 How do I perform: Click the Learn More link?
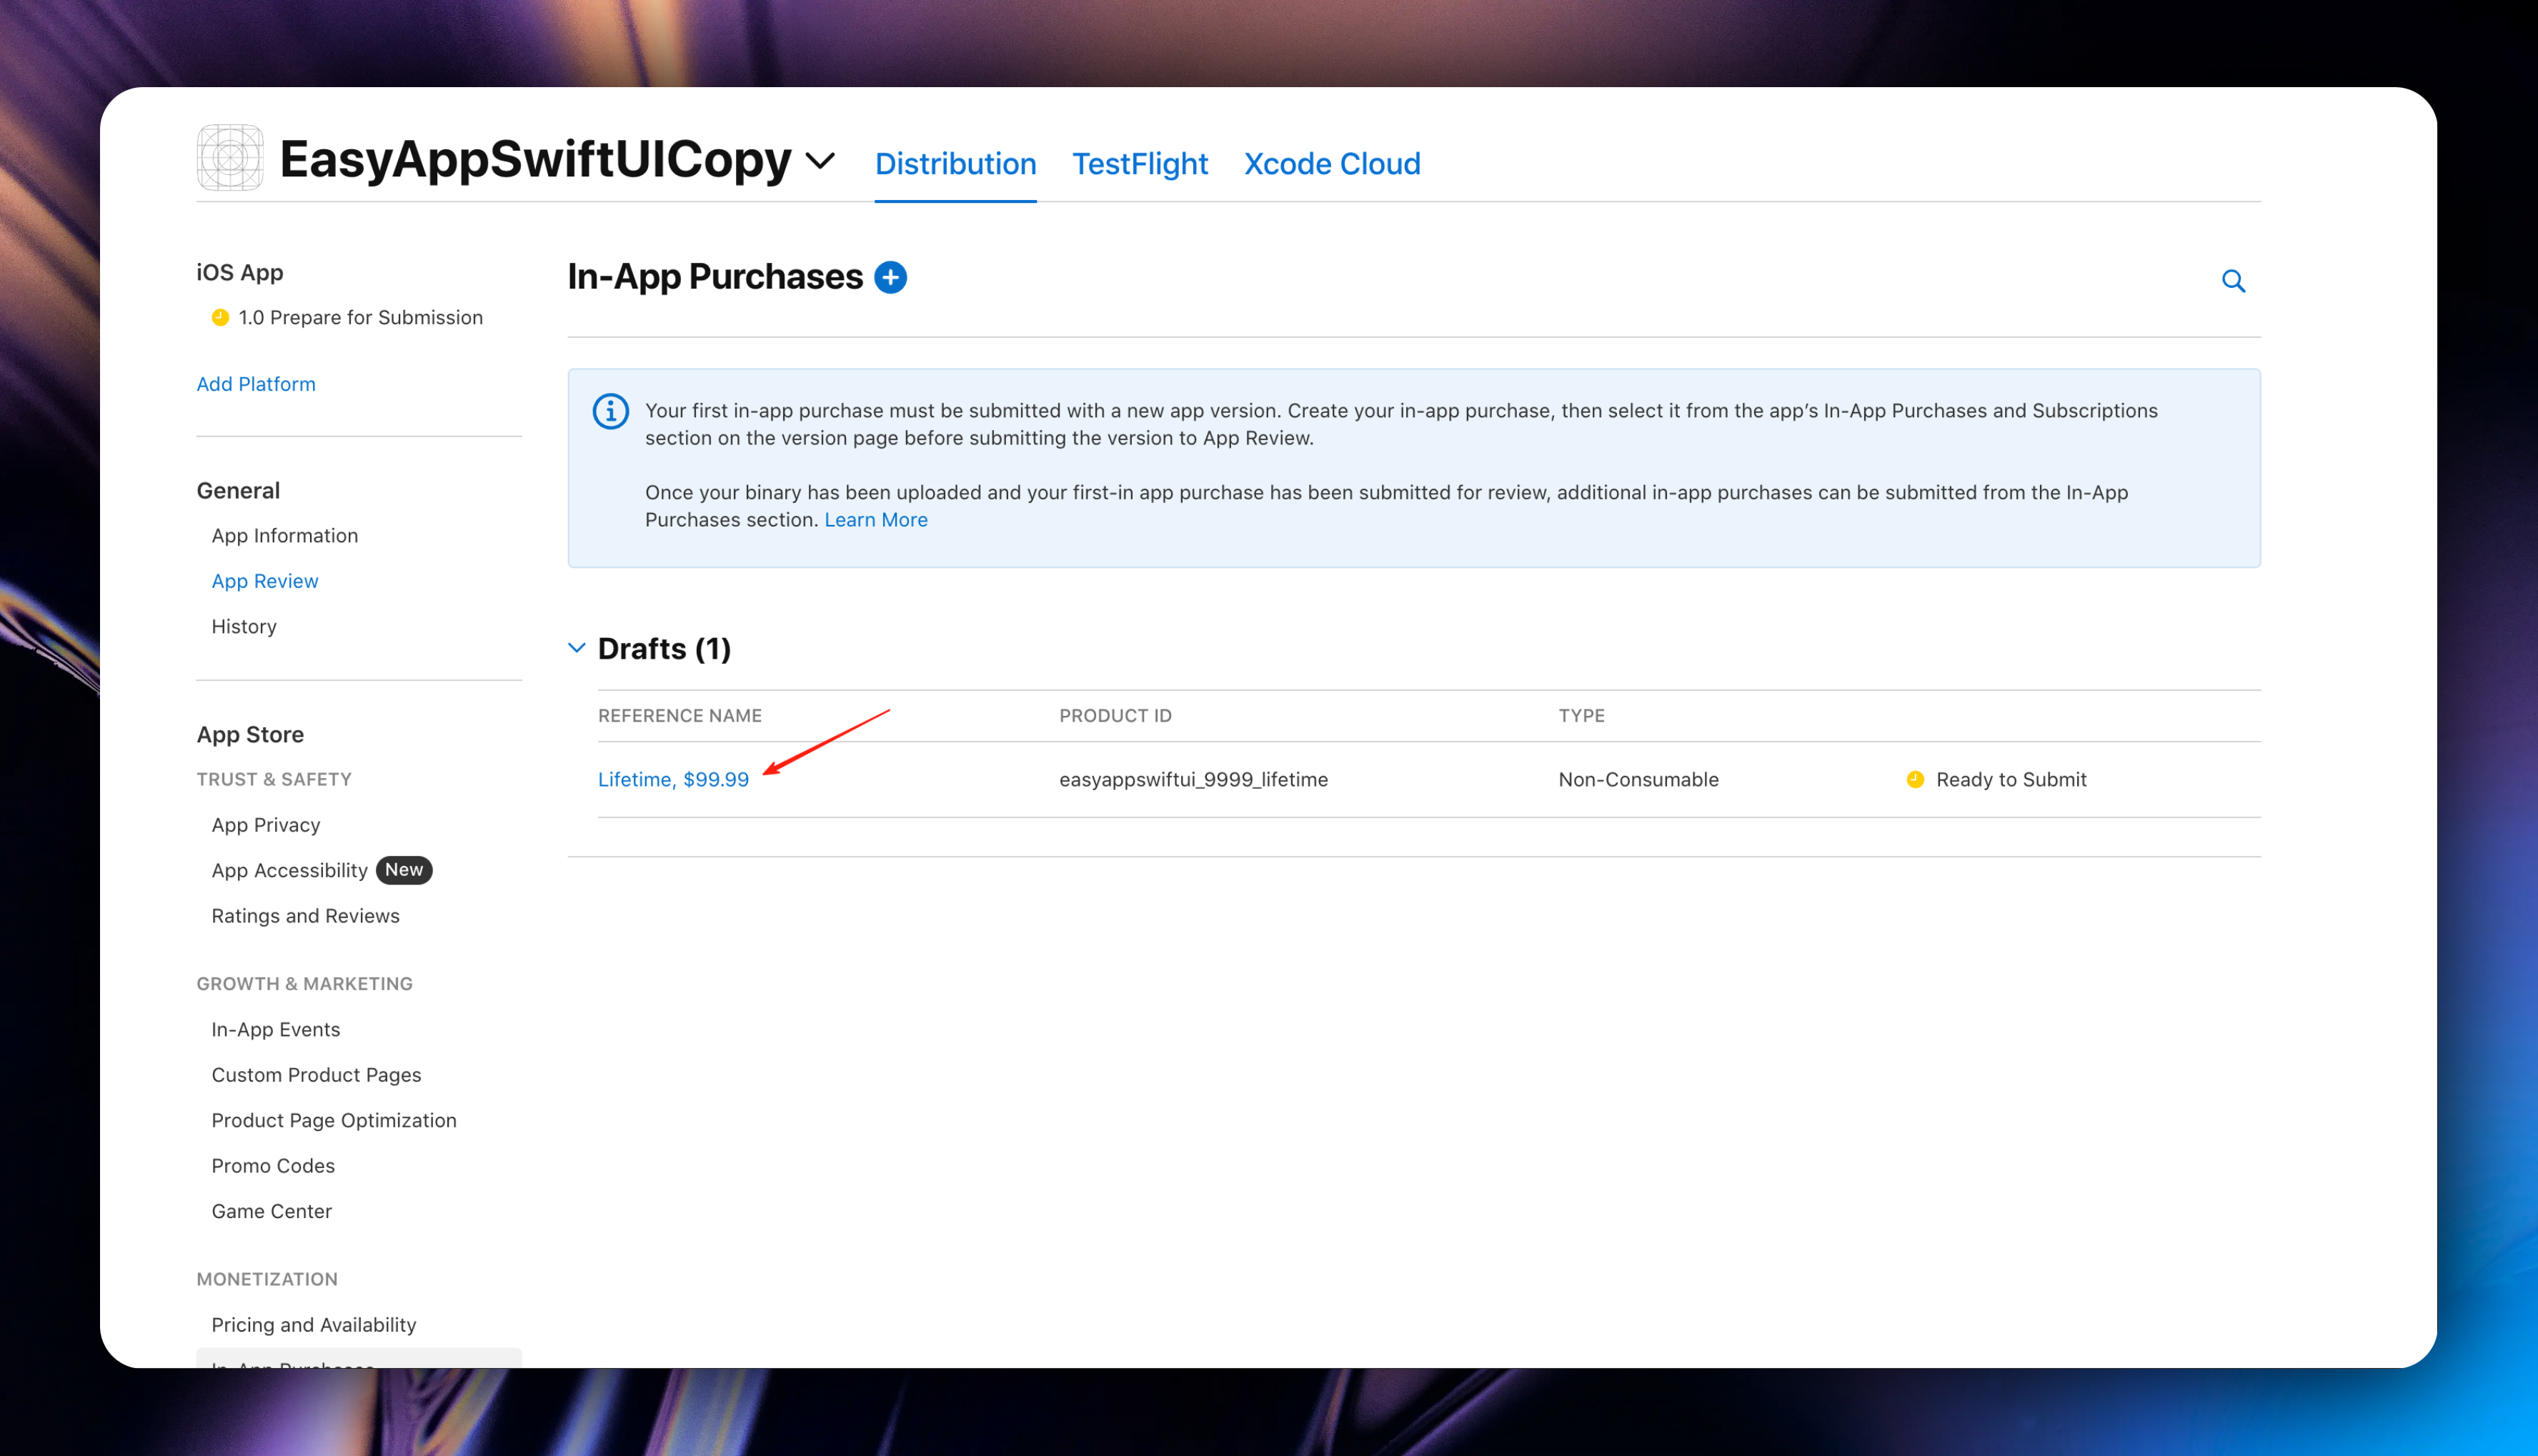coord(875,520)
